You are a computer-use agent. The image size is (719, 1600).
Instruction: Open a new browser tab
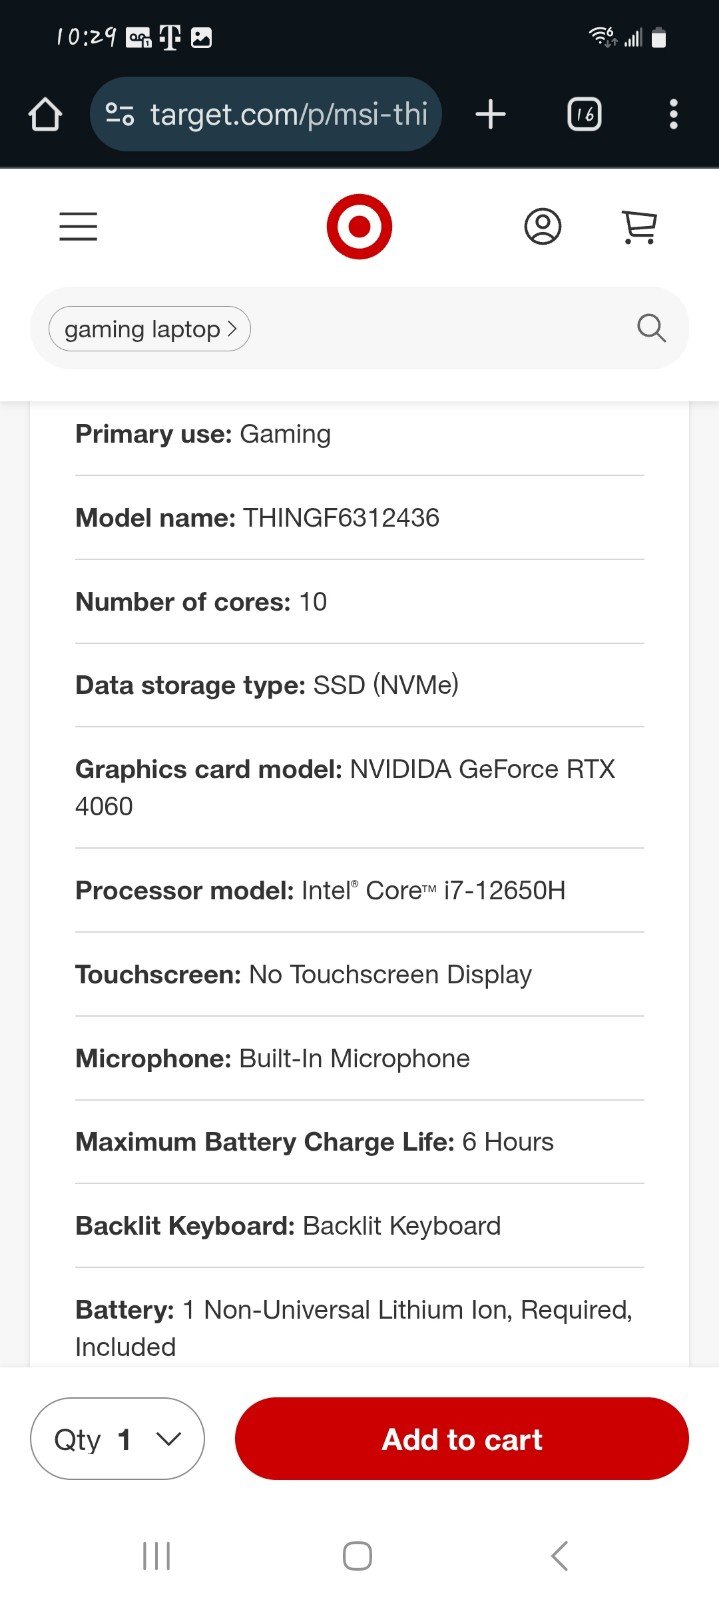pos(490,114)
